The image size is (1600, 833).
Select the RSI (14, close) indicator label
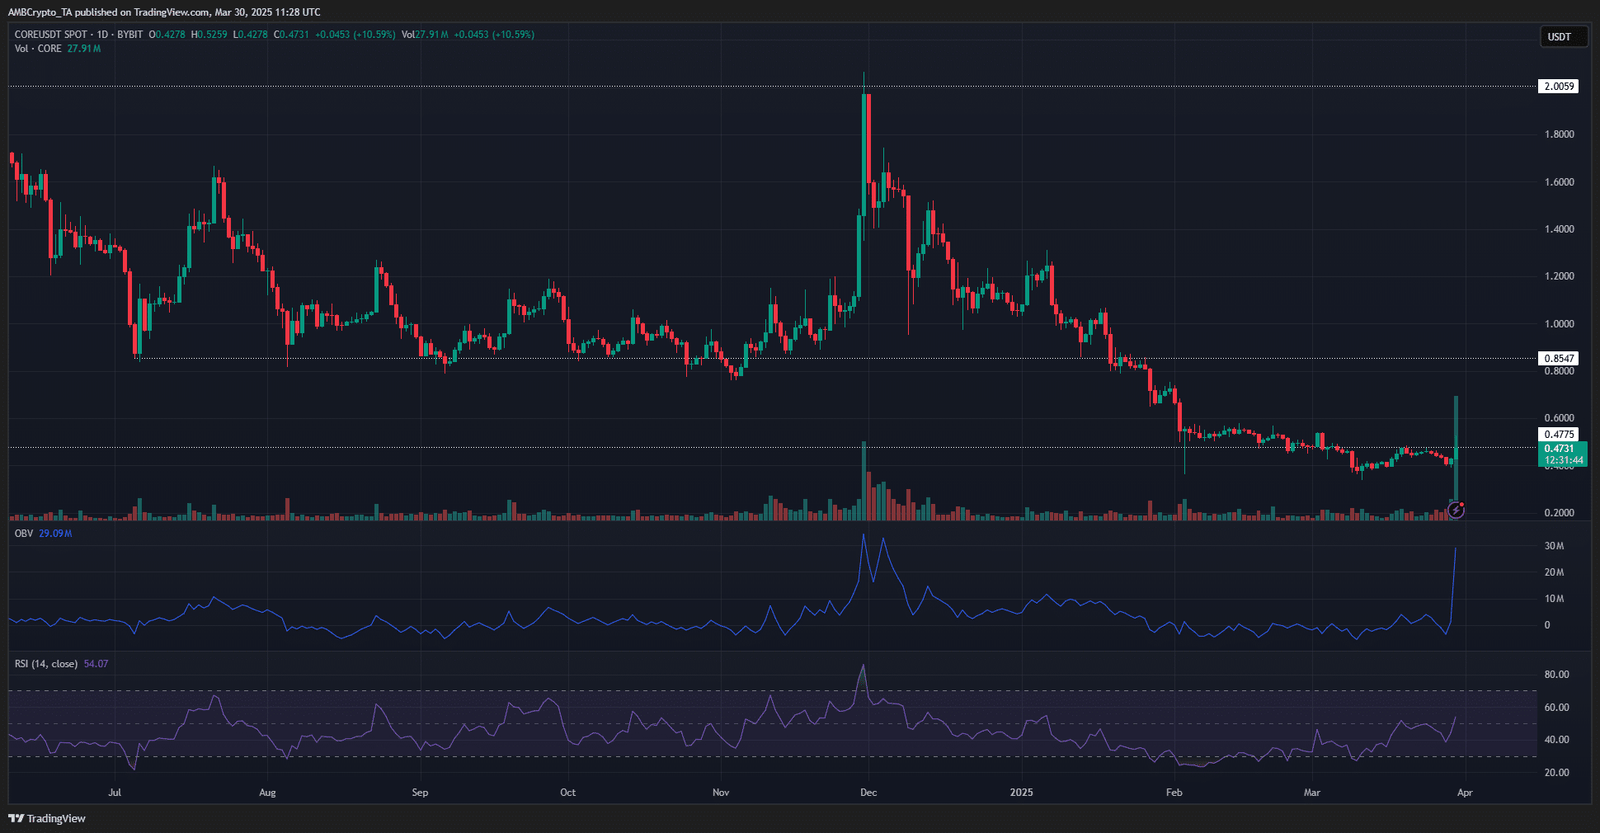coord(46,663)
